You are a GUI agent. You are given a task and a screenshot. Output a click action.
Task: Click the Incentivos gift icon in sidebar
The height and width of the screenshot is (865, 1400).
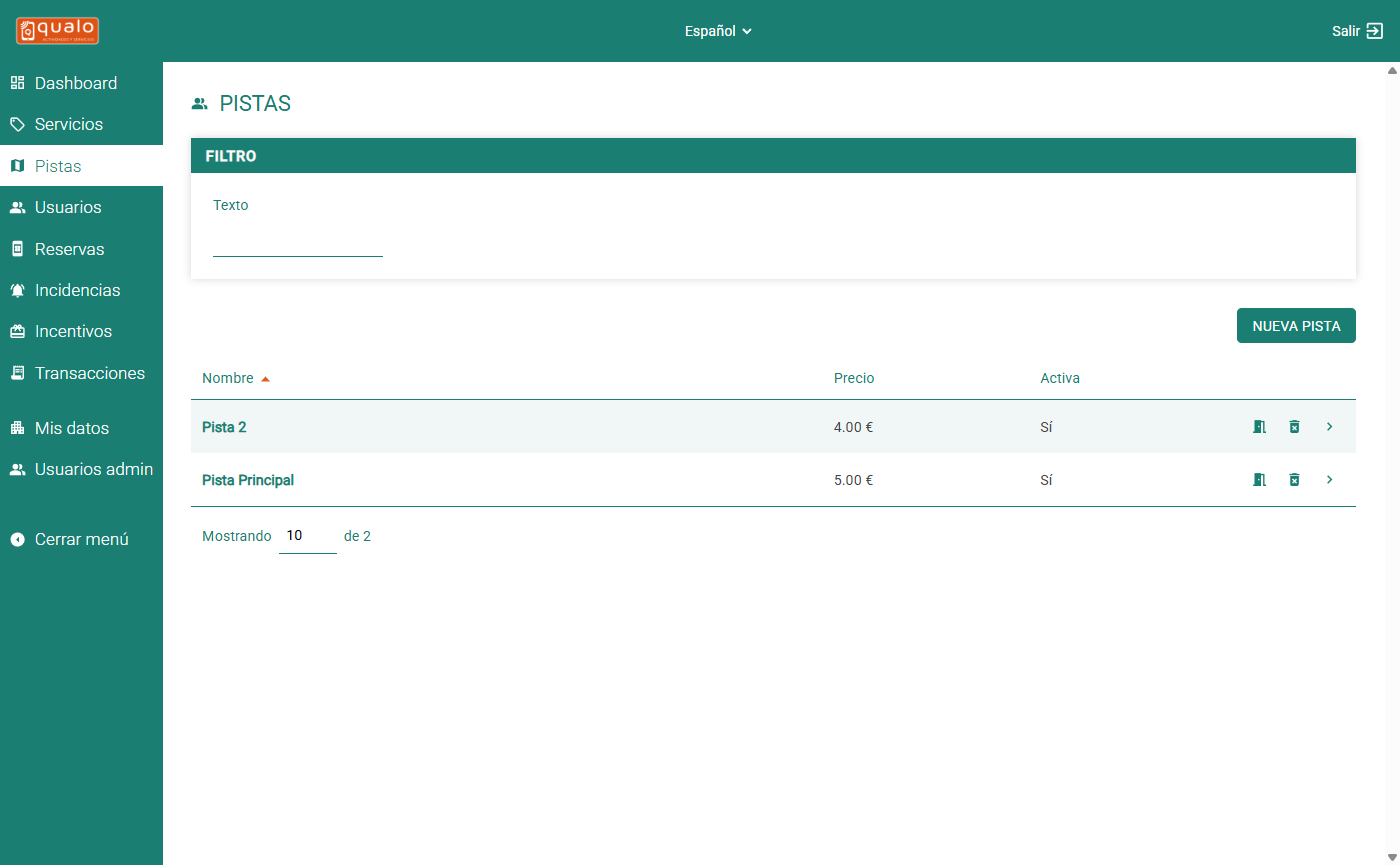click(x=17, y=332)
